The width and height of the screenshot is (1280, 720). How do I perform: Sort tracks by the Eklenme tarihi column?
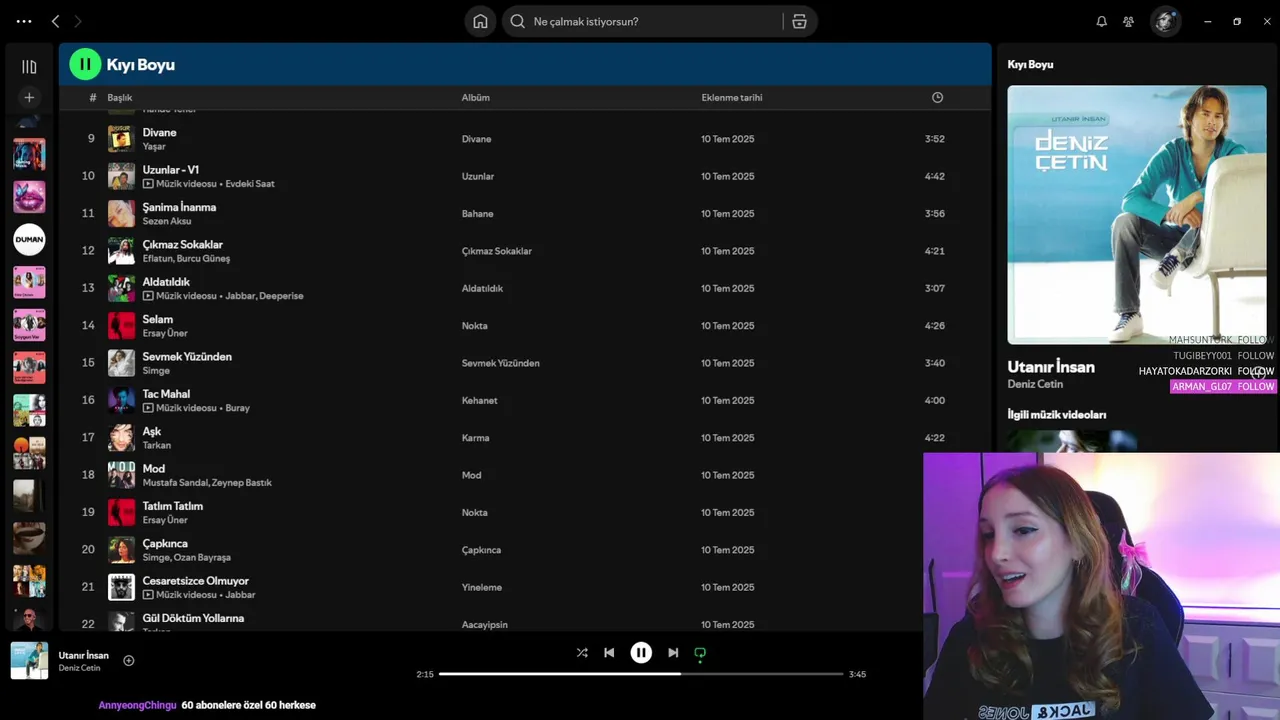(732, 97)
